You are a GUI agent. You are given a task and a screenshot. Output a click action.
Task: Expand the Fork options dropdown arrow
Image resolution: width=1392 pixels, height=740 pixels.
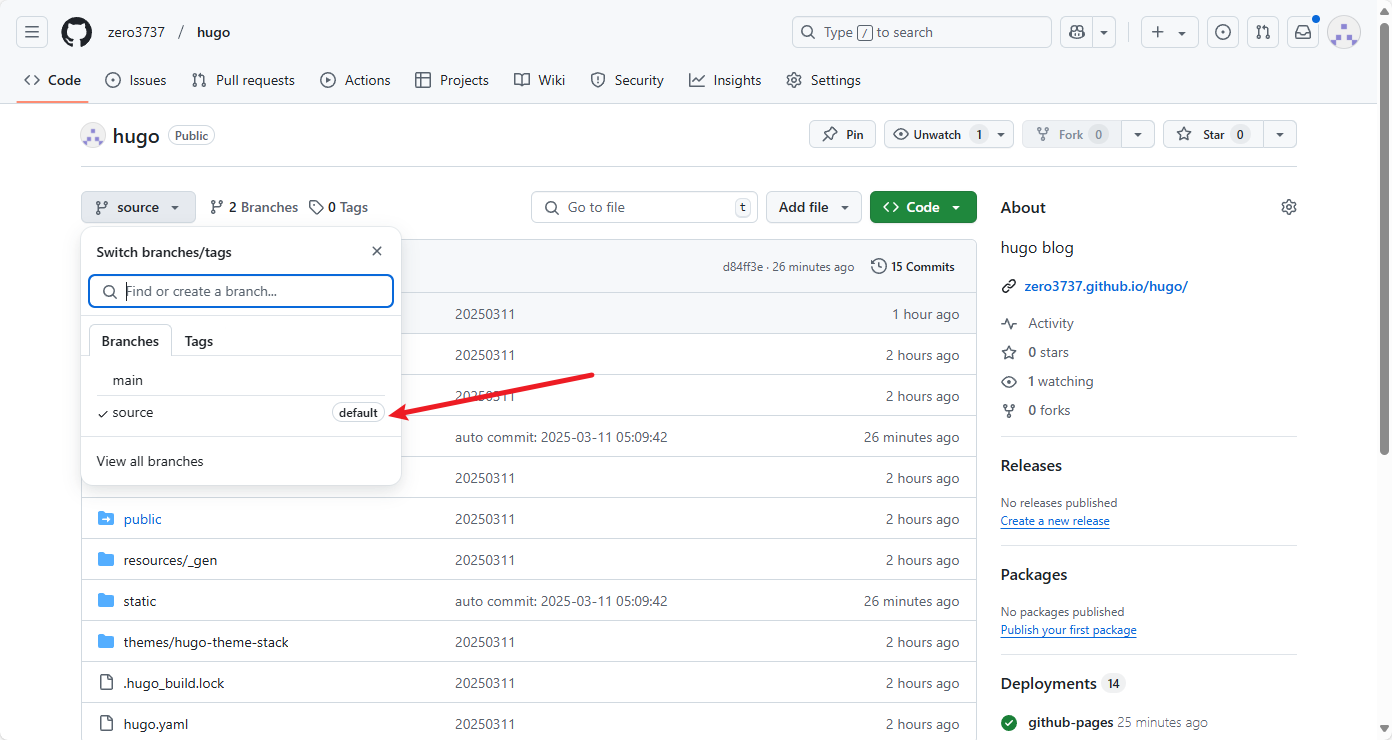pyautogui.click(x=1138, y=134)
